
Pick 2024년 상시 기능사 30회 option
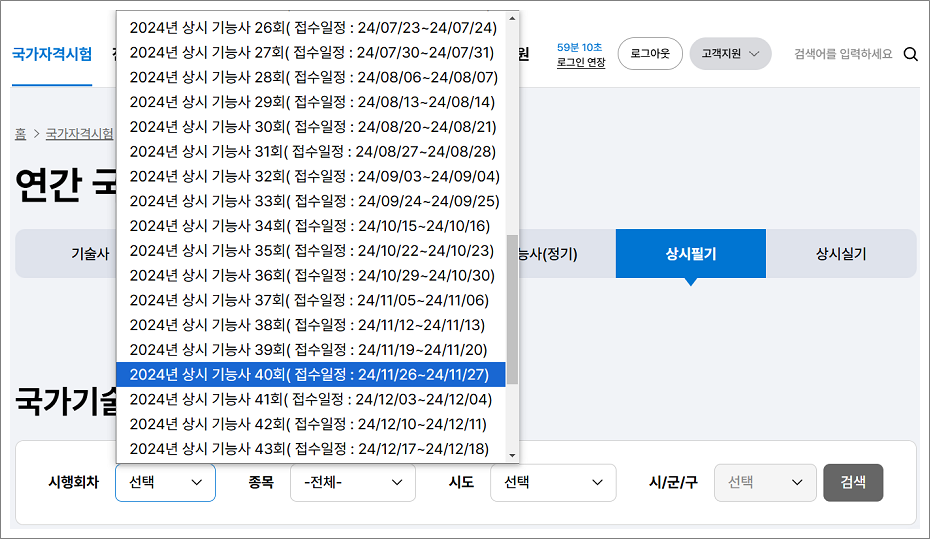tap(311, 127)
